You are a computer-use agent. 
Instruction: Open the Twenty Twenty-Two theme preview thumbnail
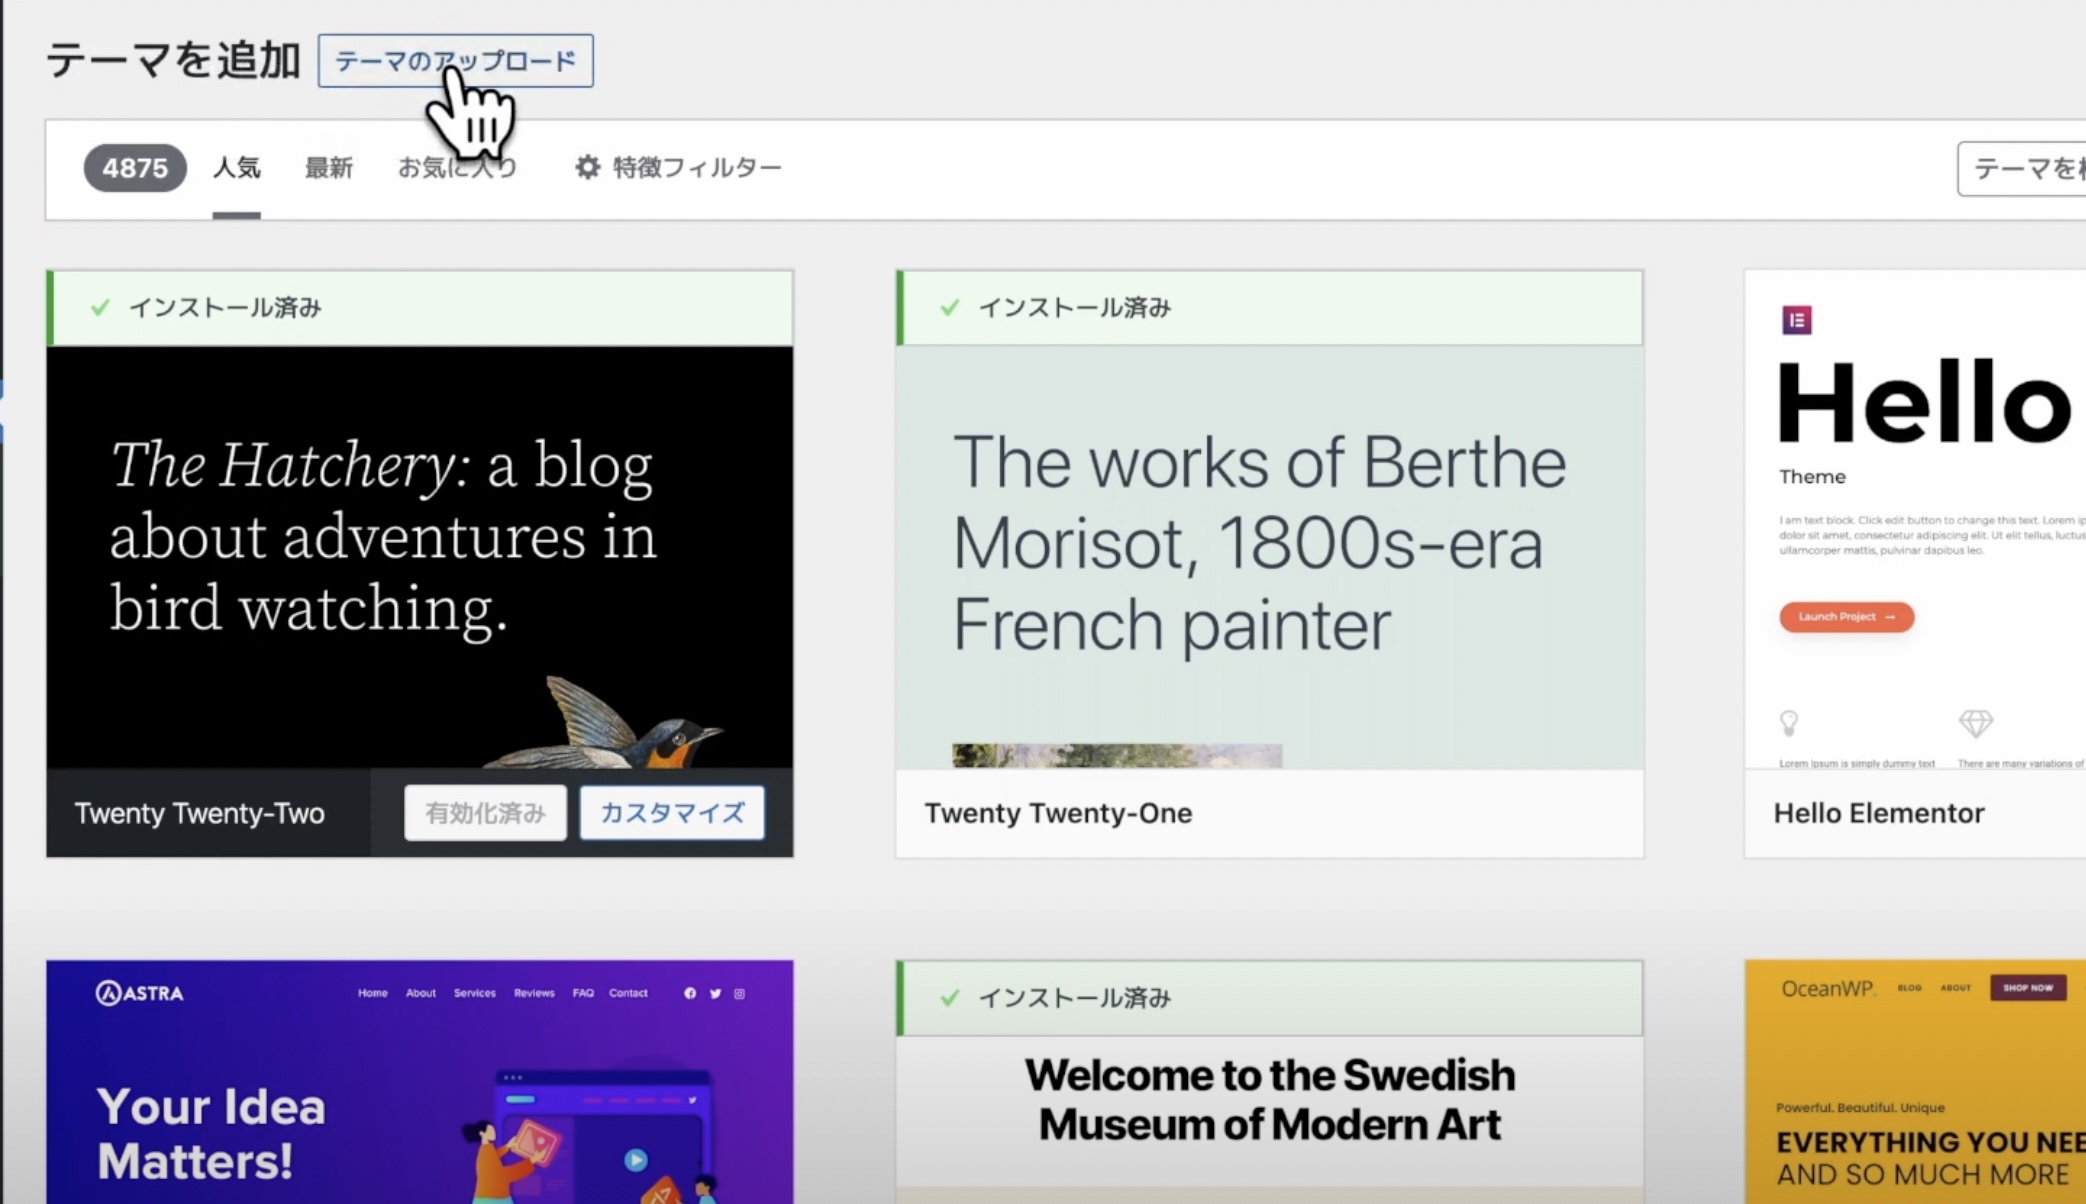(x=420, y=557)
